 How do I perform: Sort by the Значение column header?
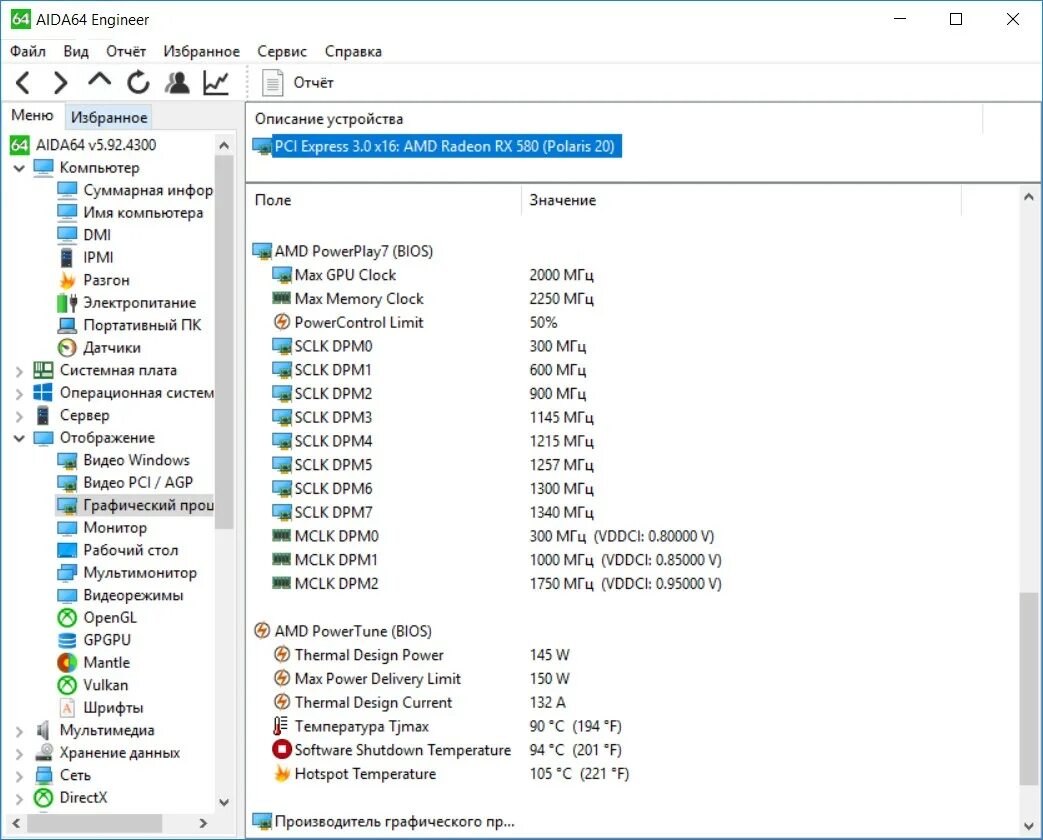point(742,200)
